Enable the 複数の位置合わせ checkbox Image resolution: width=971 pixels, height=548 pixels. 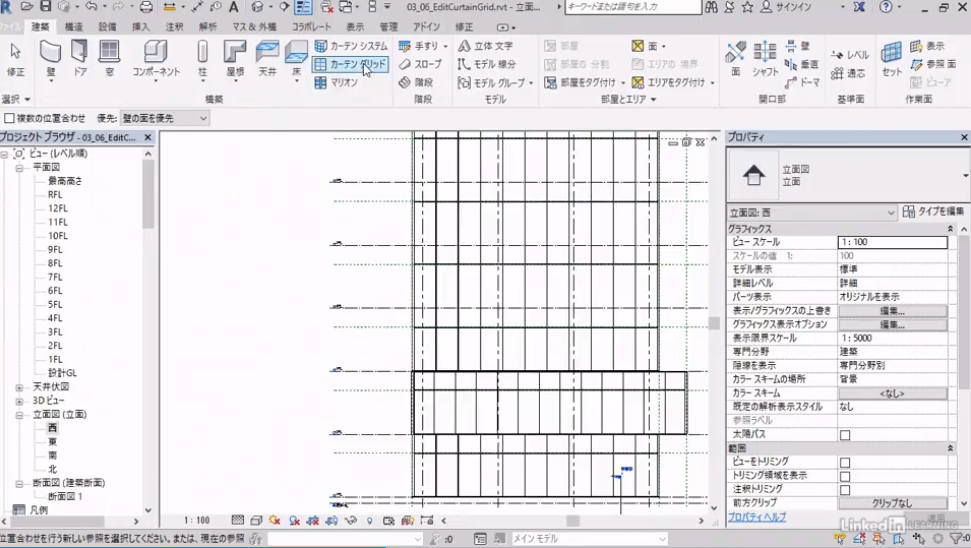tap(9, 118)
